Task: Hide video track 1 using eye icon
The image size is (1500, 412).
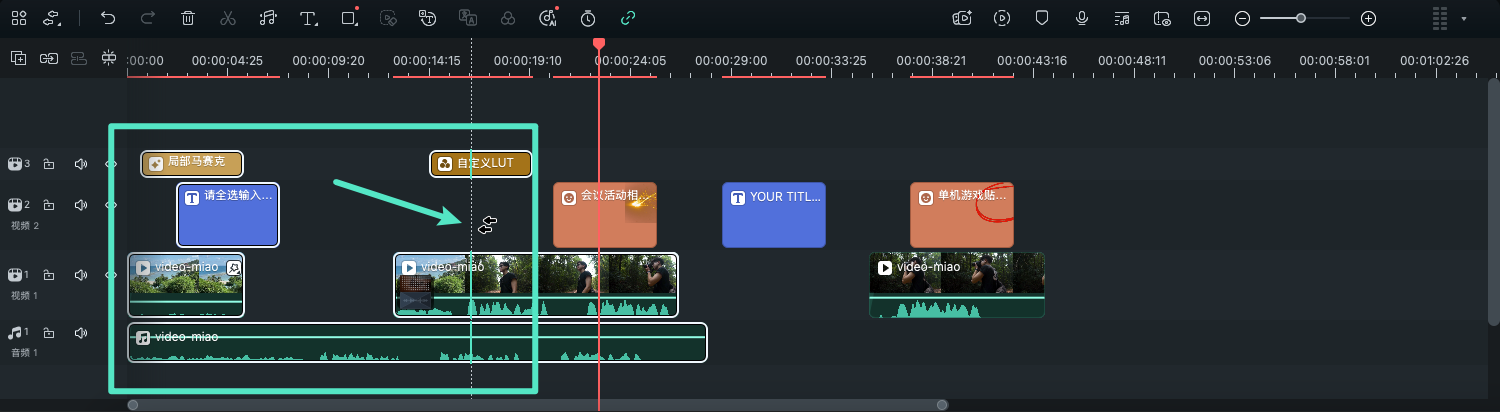Action: pyautogui.click(x=111, y=274)
